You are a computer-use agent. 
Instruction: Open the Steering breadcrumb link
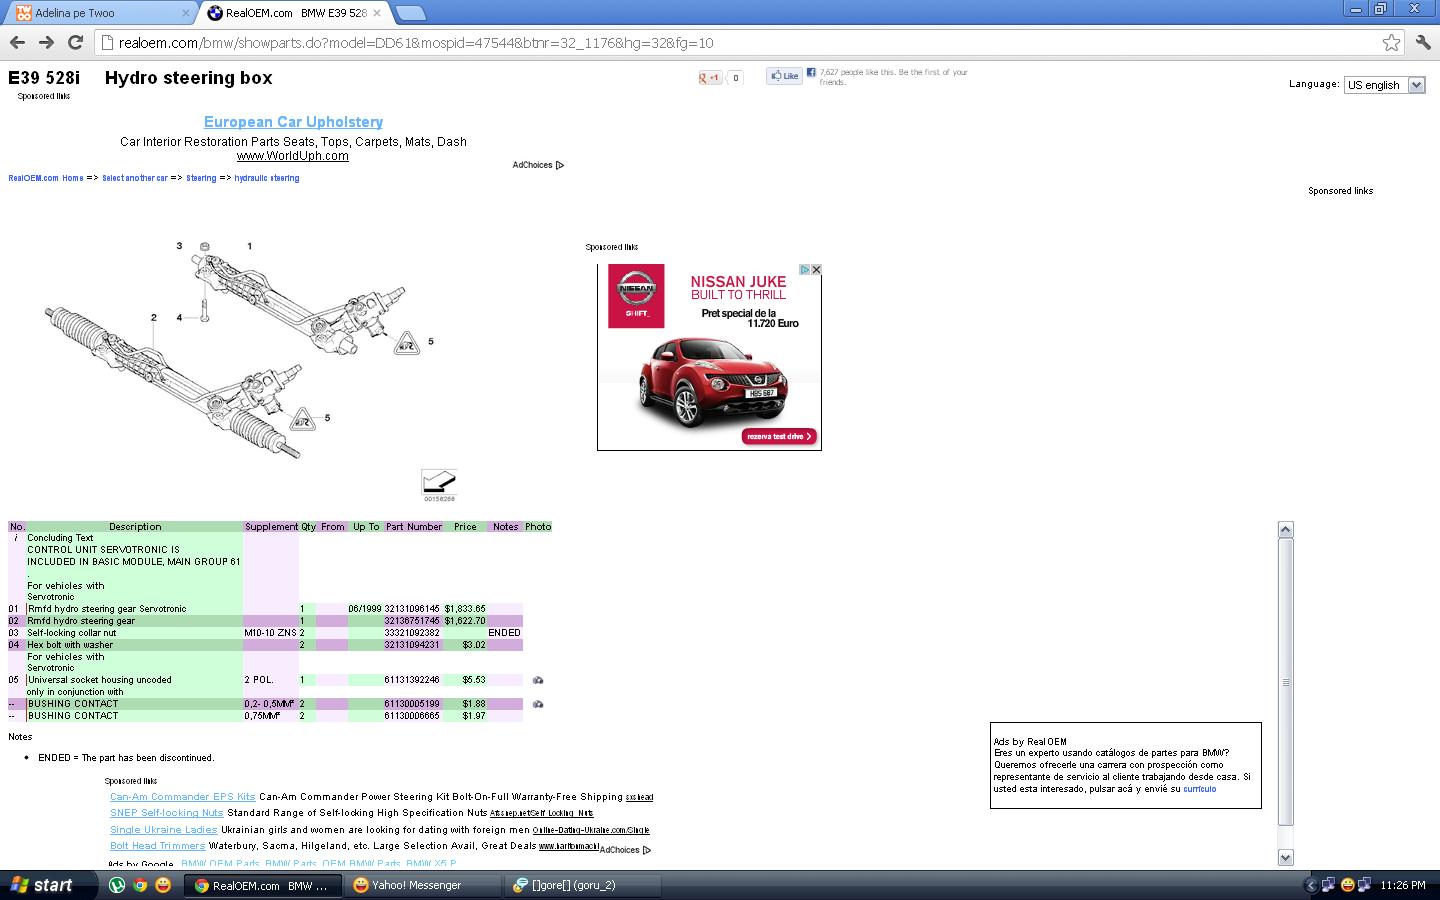coord(201,178)
